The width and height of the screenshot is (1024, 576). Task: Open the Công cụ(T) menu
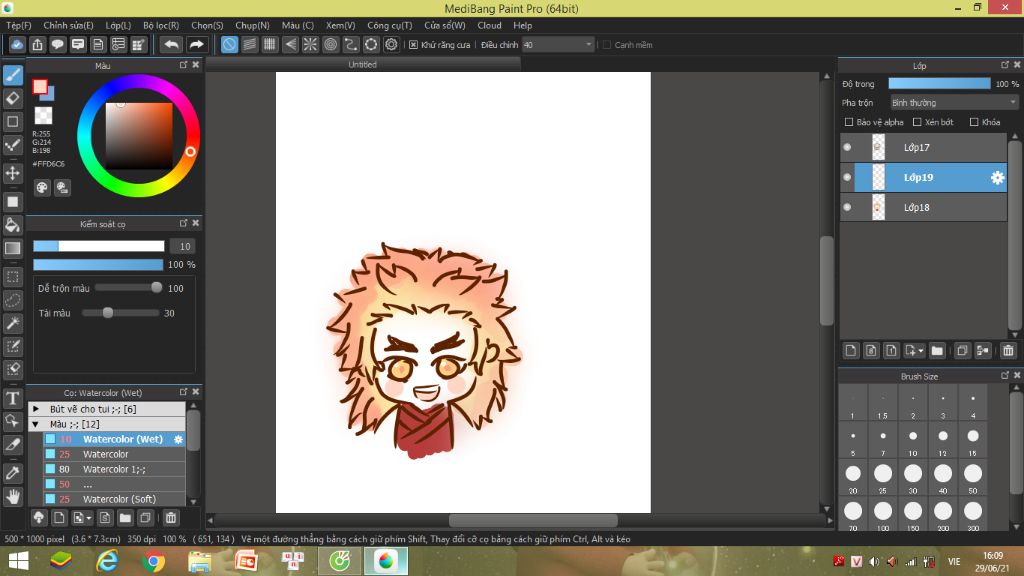coord(389,25)
